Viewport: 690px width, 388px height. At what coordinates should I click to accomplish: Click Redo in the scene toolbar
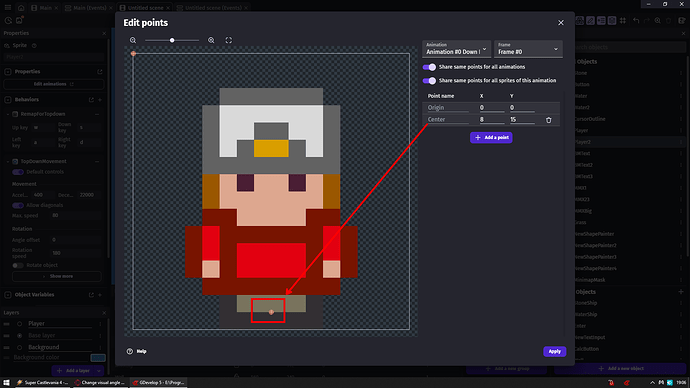[646, 21]
